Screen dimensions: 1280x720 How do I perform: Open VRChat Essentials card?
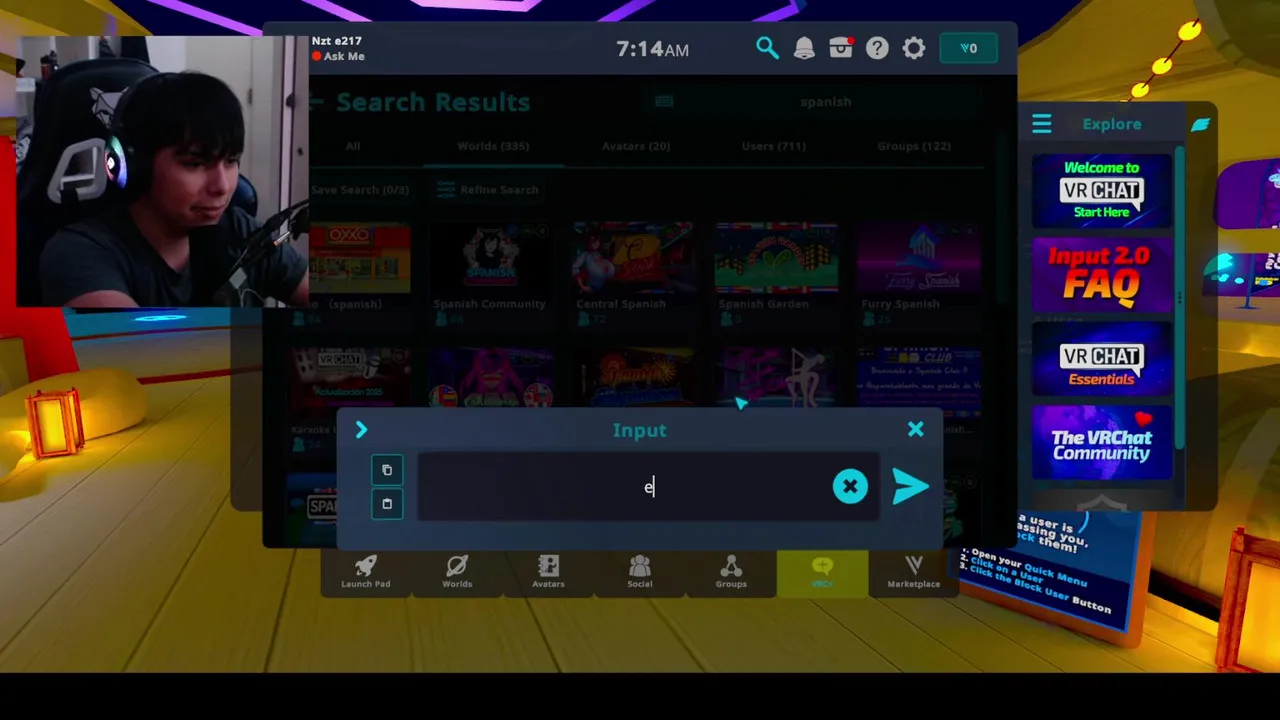point(1101,358)
